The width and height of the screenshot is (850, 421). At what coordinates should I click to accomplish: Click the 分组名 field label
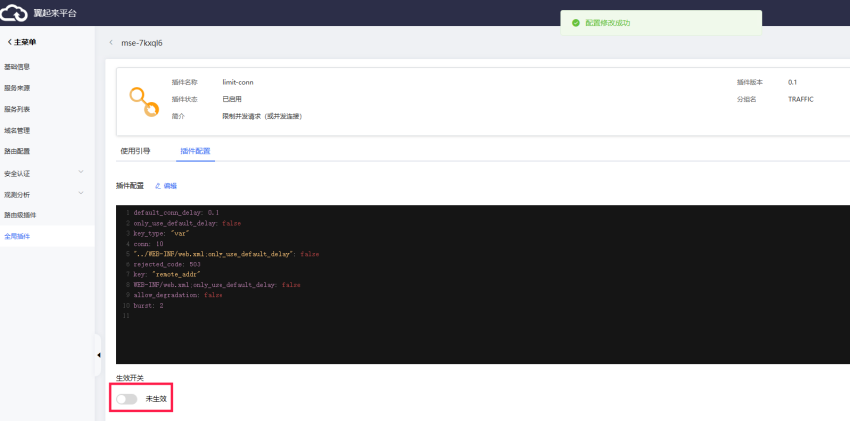746,99
